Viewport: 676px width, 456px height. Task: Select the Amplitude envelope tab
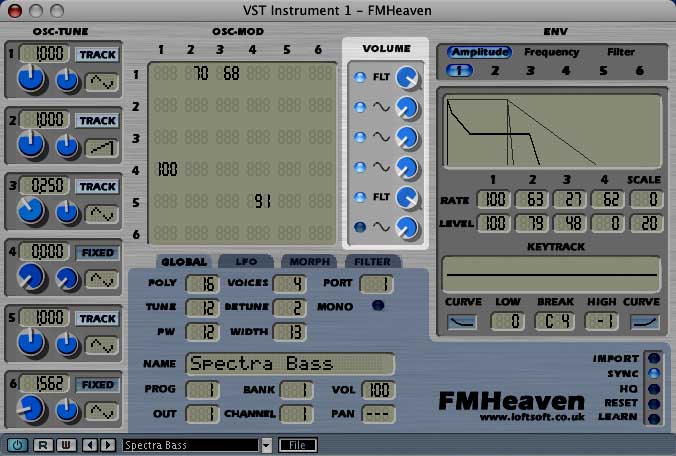(x=479, y=52)
